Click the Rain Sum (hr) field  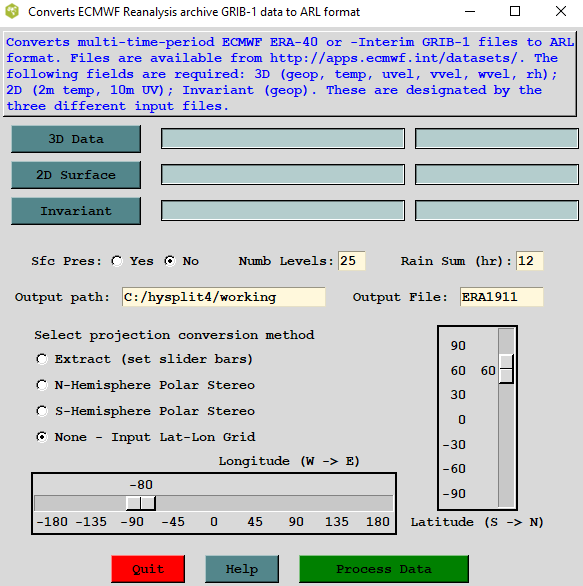(x=529, y=261)
